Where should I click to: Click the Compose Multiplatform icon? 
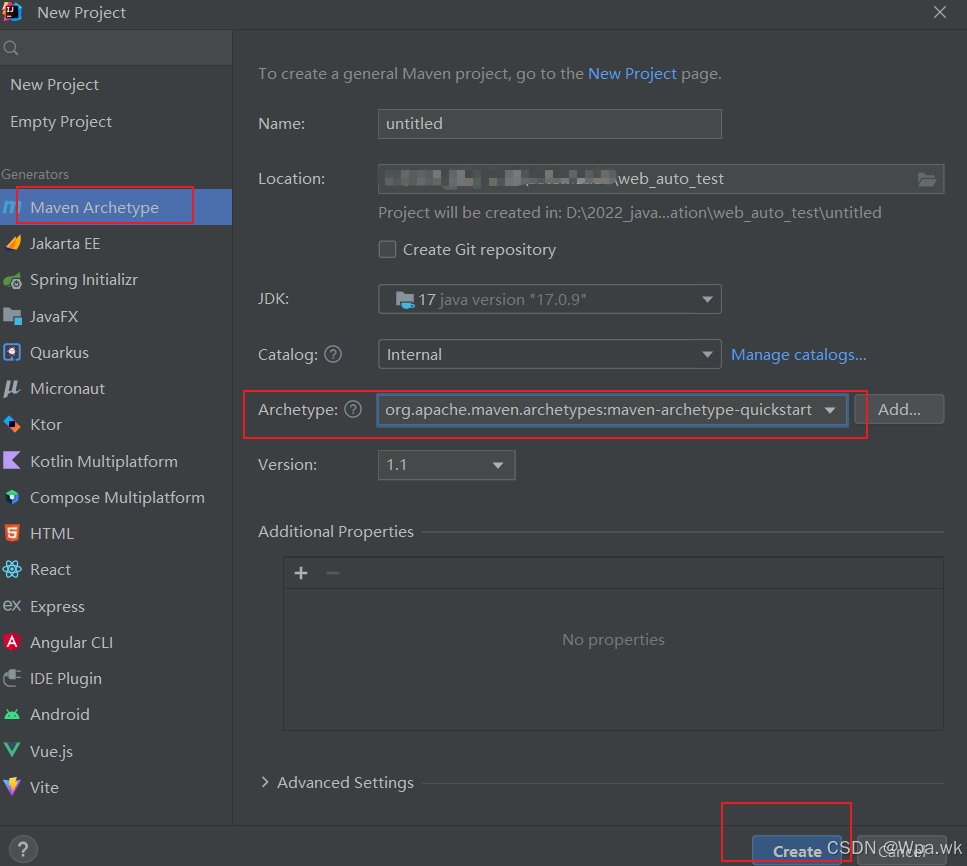click(x=12, y=497)
